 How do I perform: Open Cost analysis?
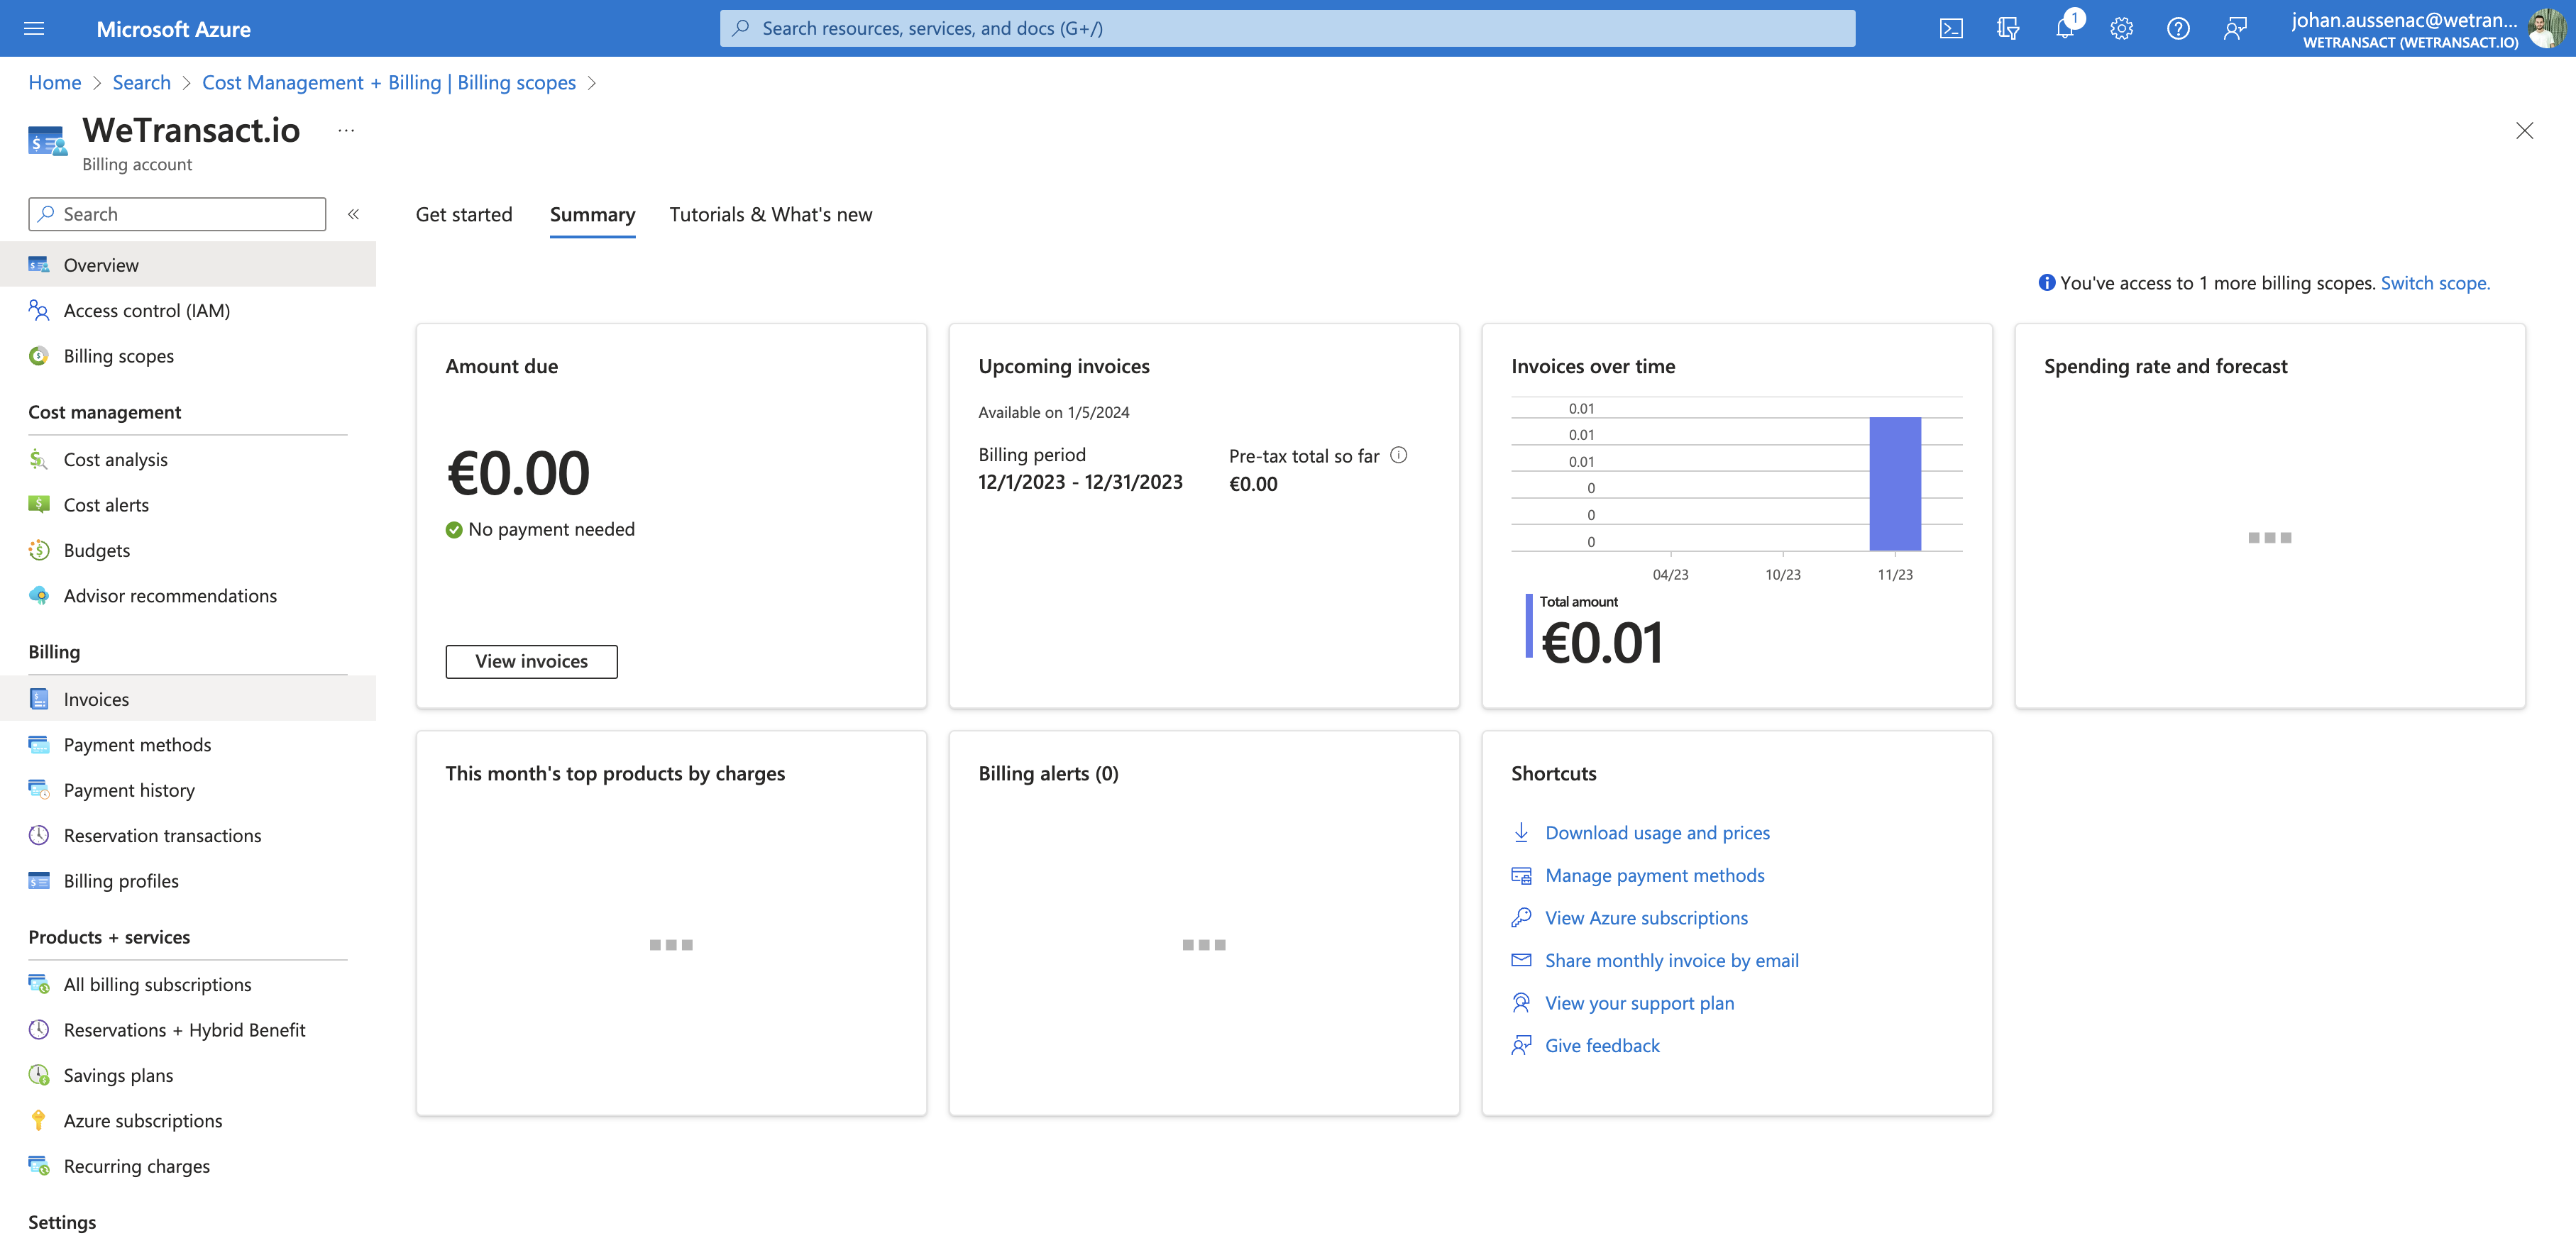click(188, 459)
